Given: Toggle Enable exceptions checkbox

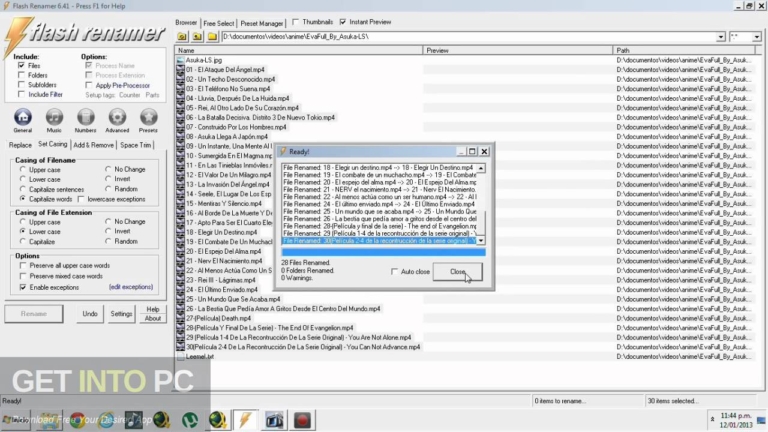Looking at the screenshot, I should point(23,288).
